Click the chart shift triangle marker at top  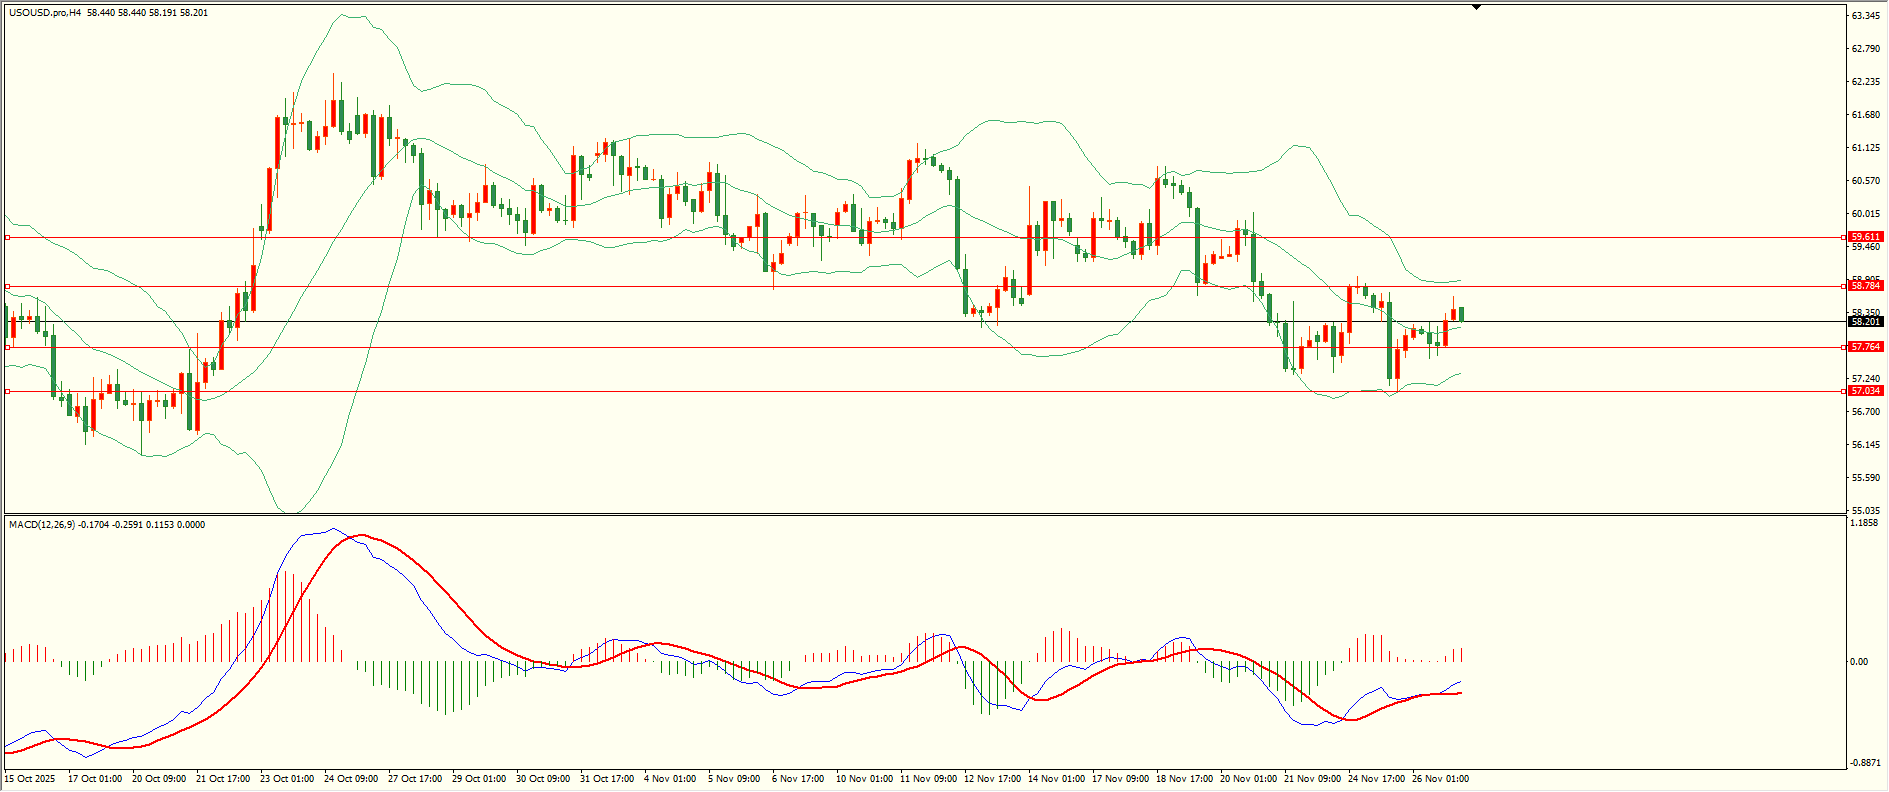(x=1476, y=7)
